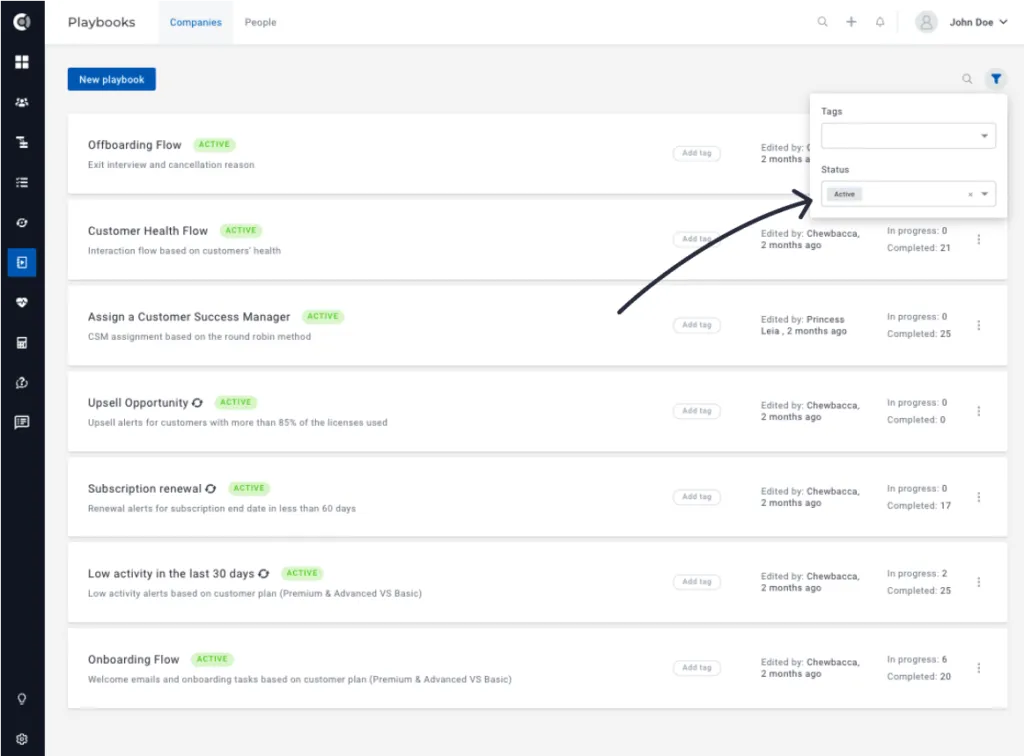
Task: Open options menu for Onboarding Flow
Action: coord(978,668)
